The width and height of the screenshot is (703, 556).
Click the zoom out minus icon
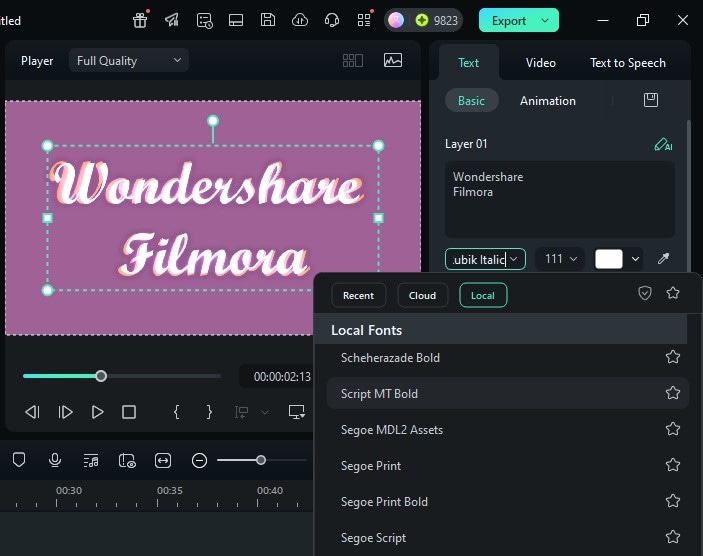click(x=199, y=460)
